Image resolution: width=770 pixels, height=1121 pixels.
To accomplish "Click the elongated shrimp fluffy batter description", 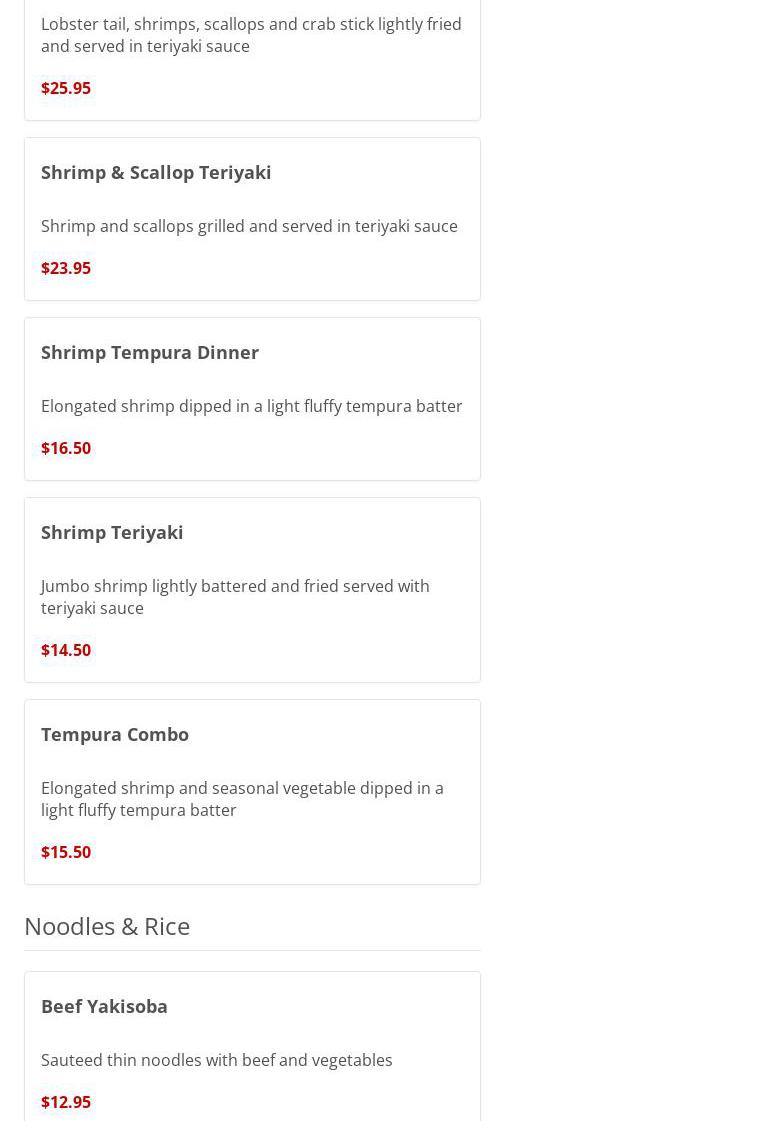I will 252,406.
